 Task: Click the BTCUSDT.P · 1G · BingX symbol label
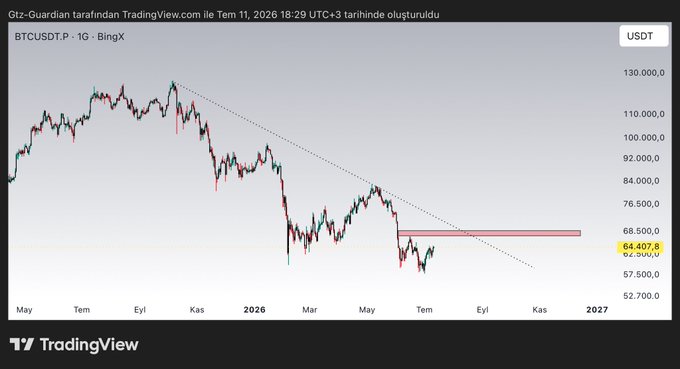pos(69,37)
